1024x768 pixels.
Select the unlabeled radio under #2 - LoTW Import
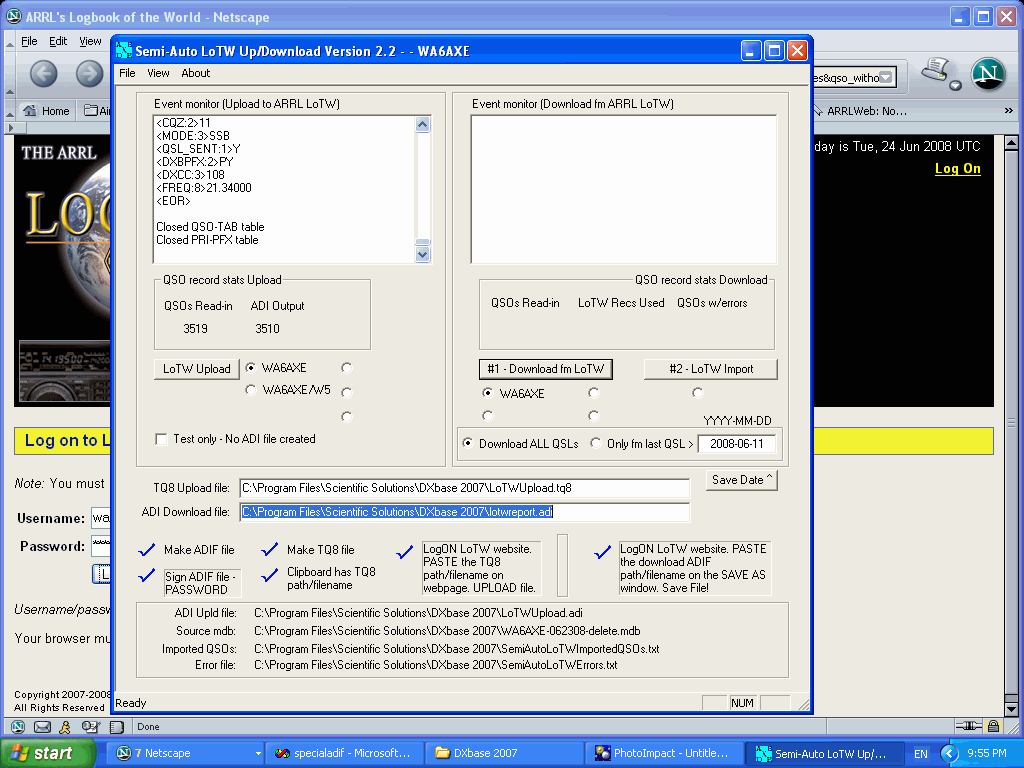(697, 392)
